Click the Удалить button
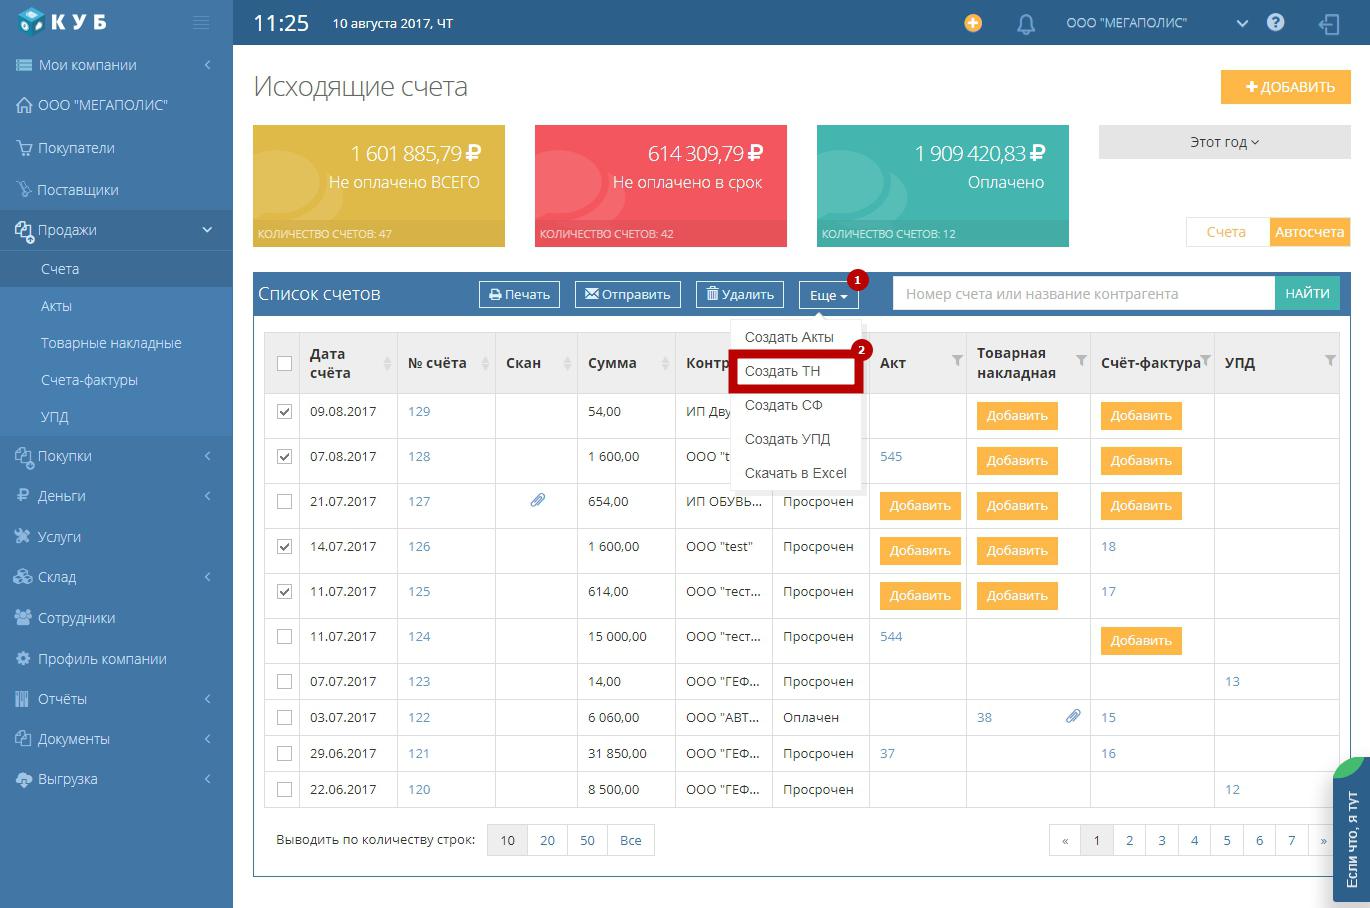The height and width of the screenshot is (908, 1370). pos(739,294)
